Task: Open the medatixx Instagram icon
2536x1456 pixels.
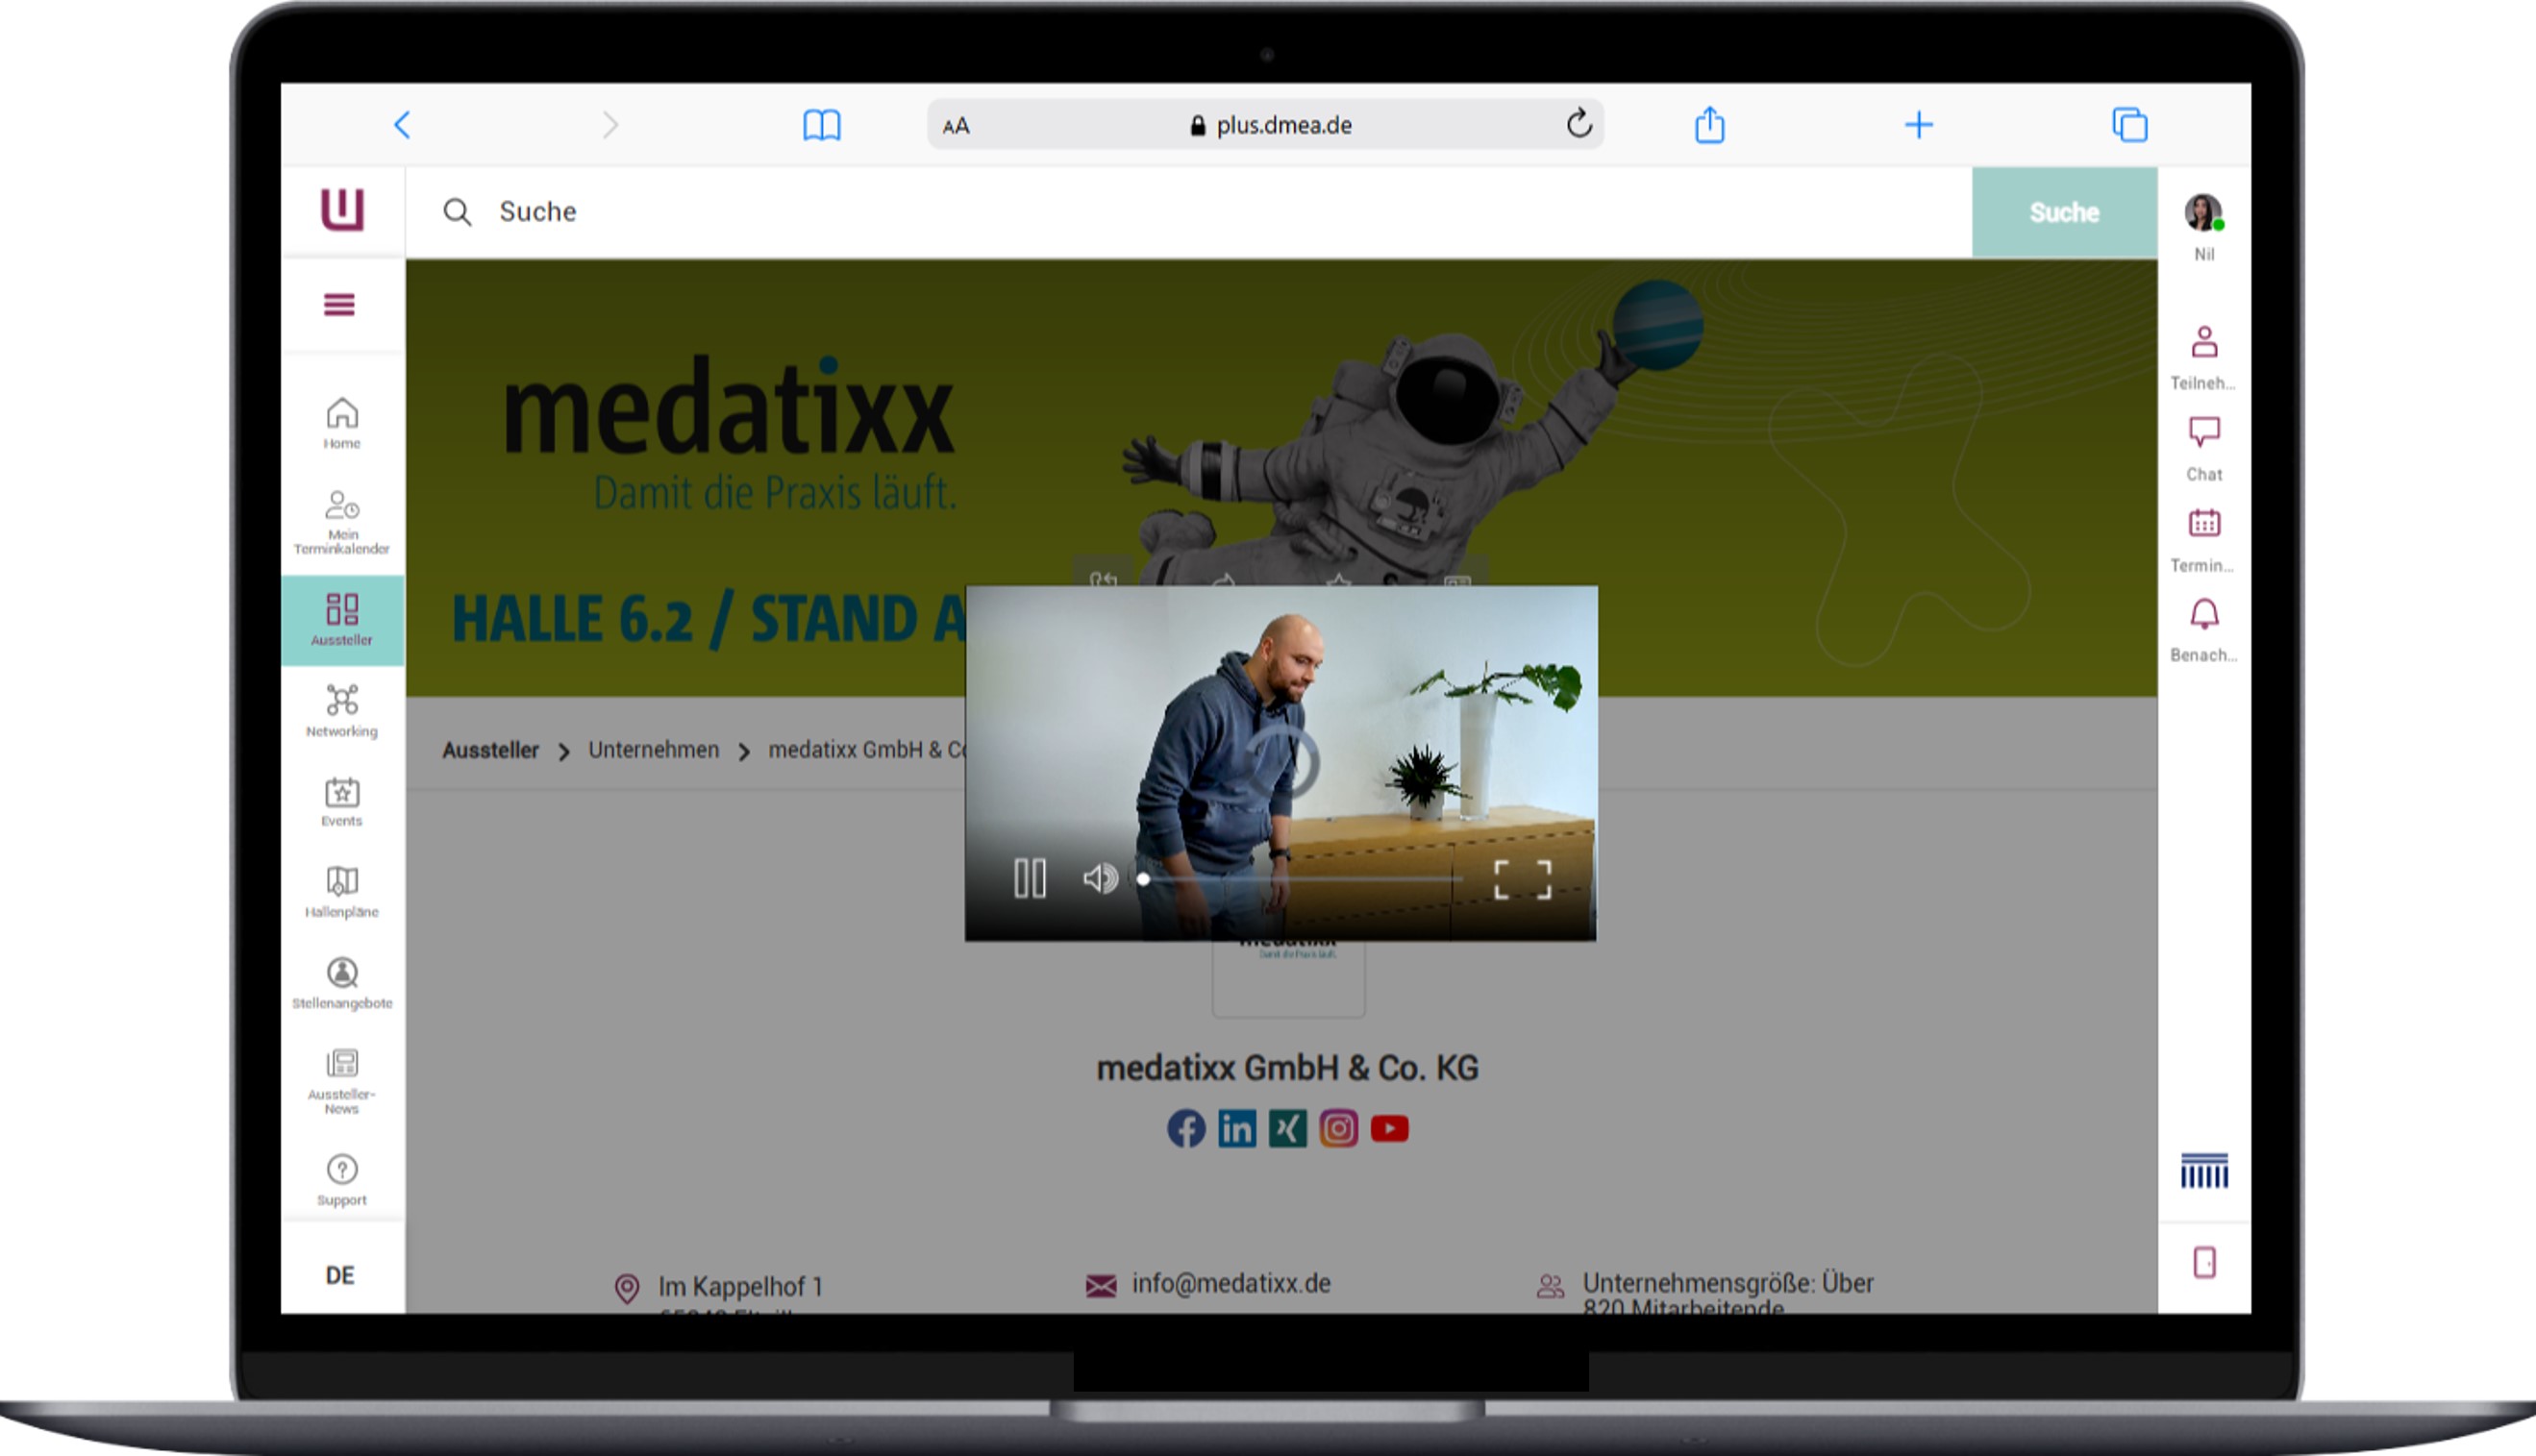Action: (x=1338, y=1129)
